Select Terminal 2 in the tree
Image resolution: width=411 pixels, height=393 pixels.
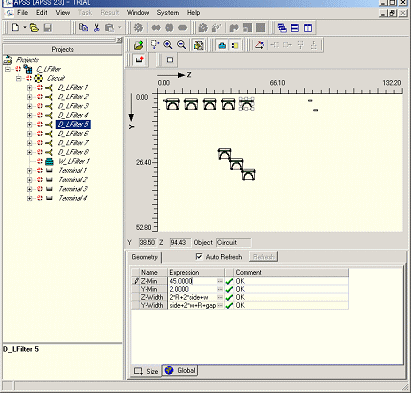click(x=73, y=180)
